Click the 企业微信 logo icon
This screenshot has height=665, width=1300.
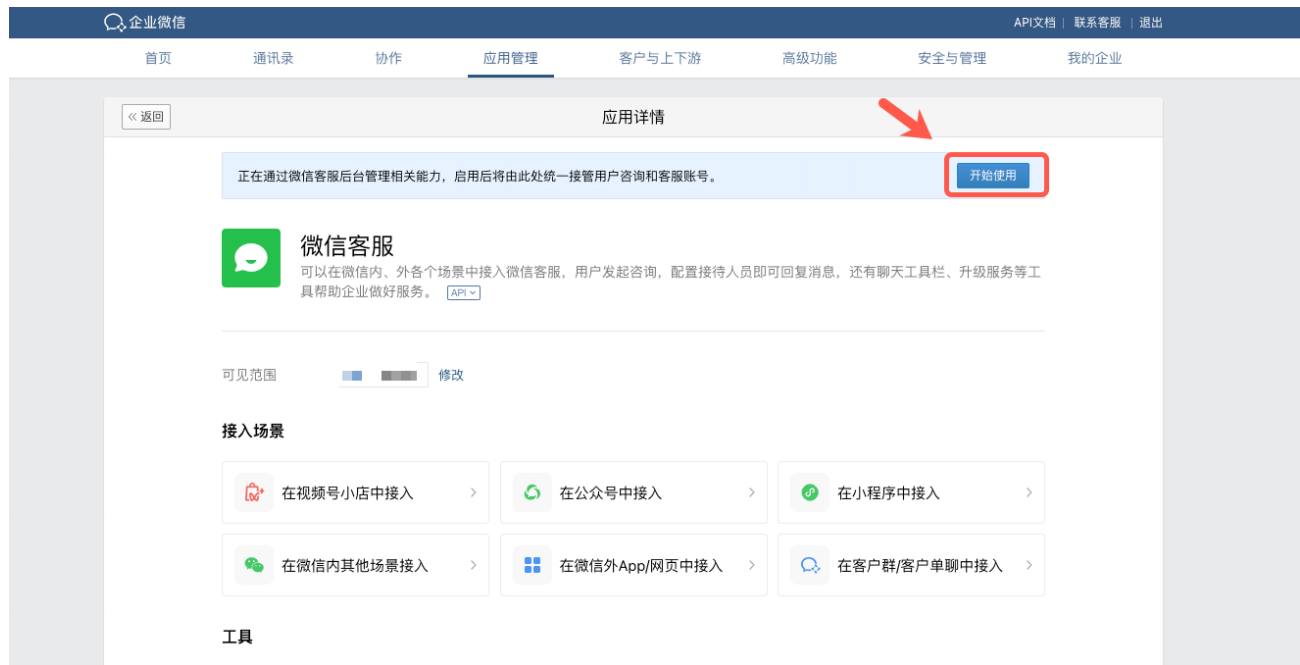pyautogui.click(x=115, y=22)
